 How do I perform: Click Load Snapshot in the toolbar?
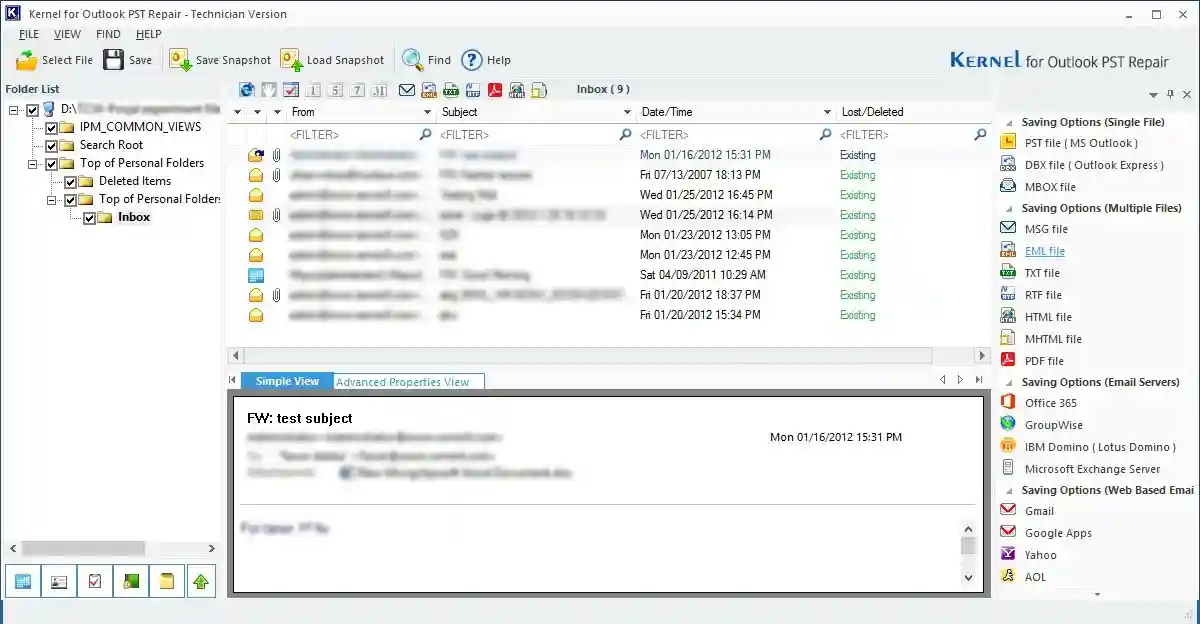coord(332,60)
